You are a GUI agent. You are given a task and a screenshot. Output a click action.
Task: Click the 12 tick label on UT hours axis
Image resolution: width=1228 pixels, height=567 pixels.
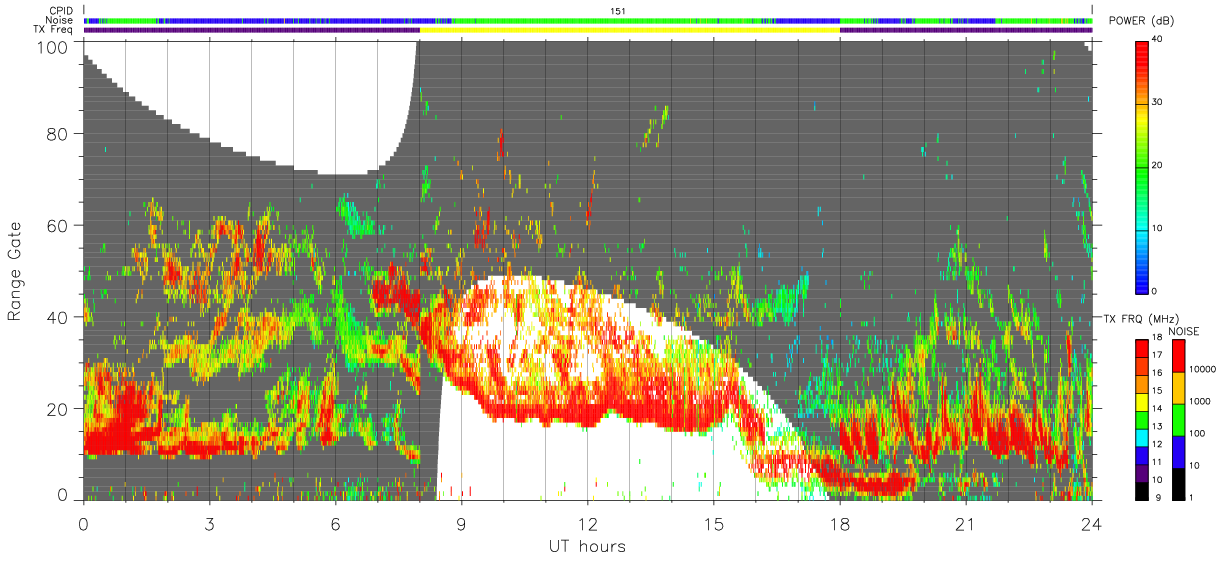point(588,524)
